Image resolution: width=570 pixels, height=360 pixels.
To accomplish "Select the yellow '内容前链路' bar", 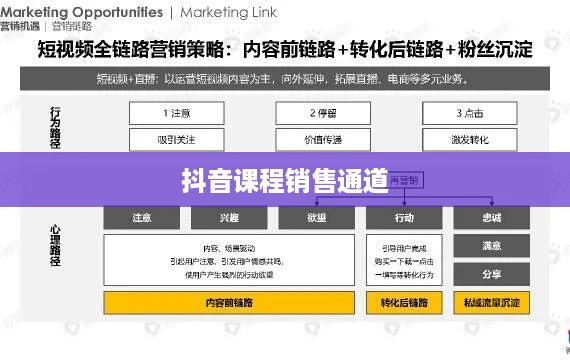I will (229, 303).
